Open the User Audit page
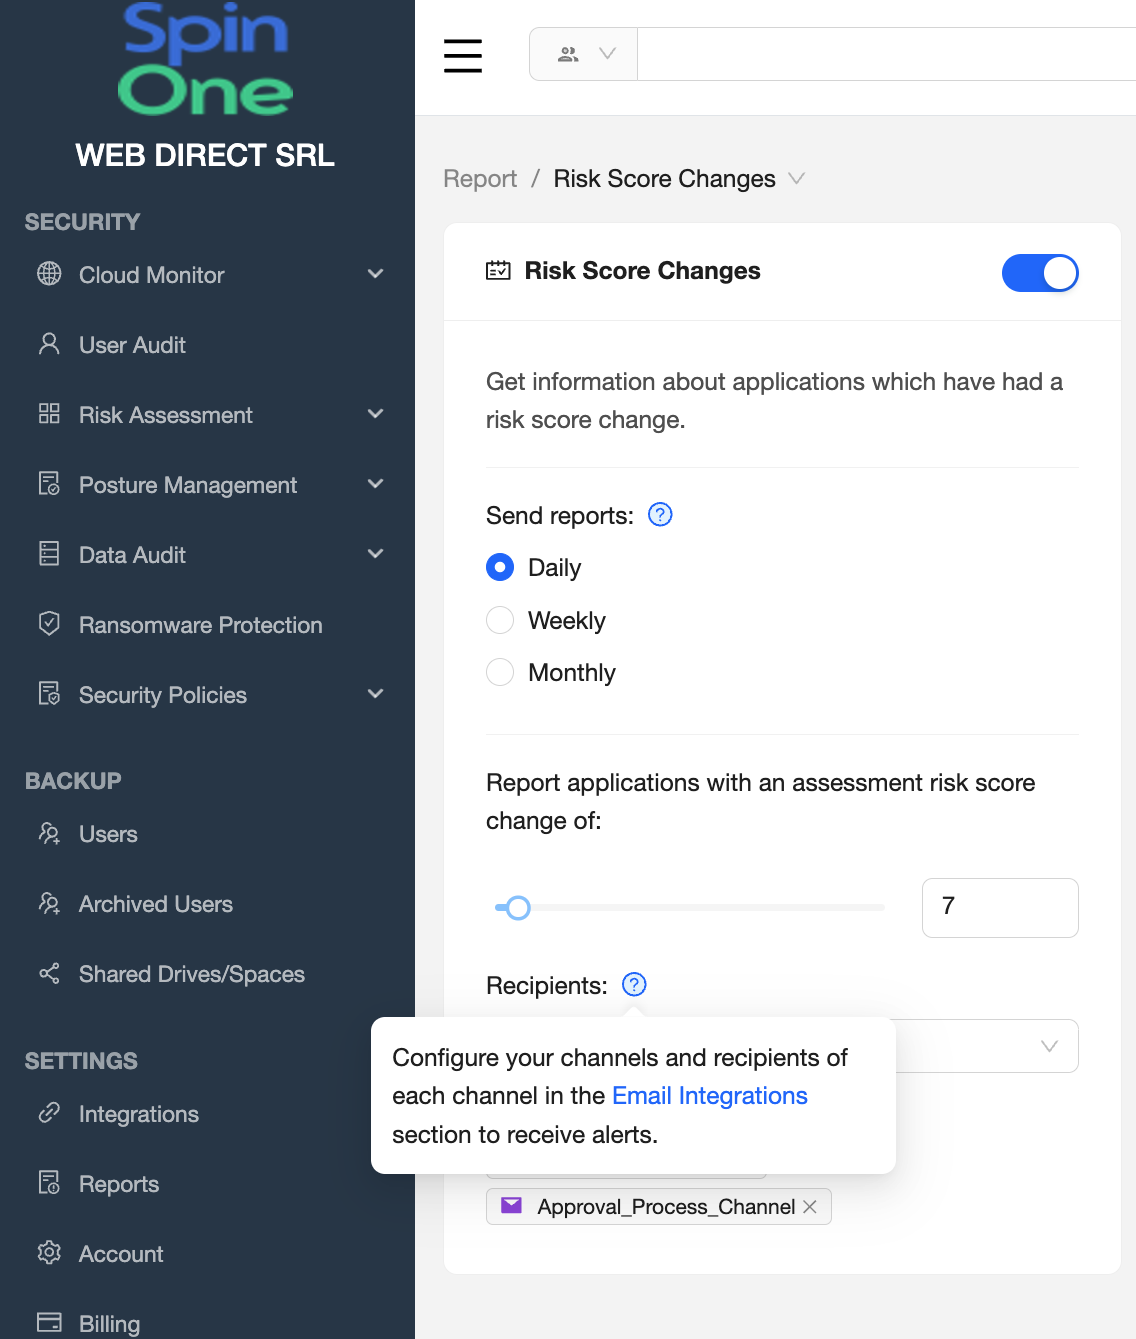This screenshot has width=1136, height=1339. click(x=132, y=345)
